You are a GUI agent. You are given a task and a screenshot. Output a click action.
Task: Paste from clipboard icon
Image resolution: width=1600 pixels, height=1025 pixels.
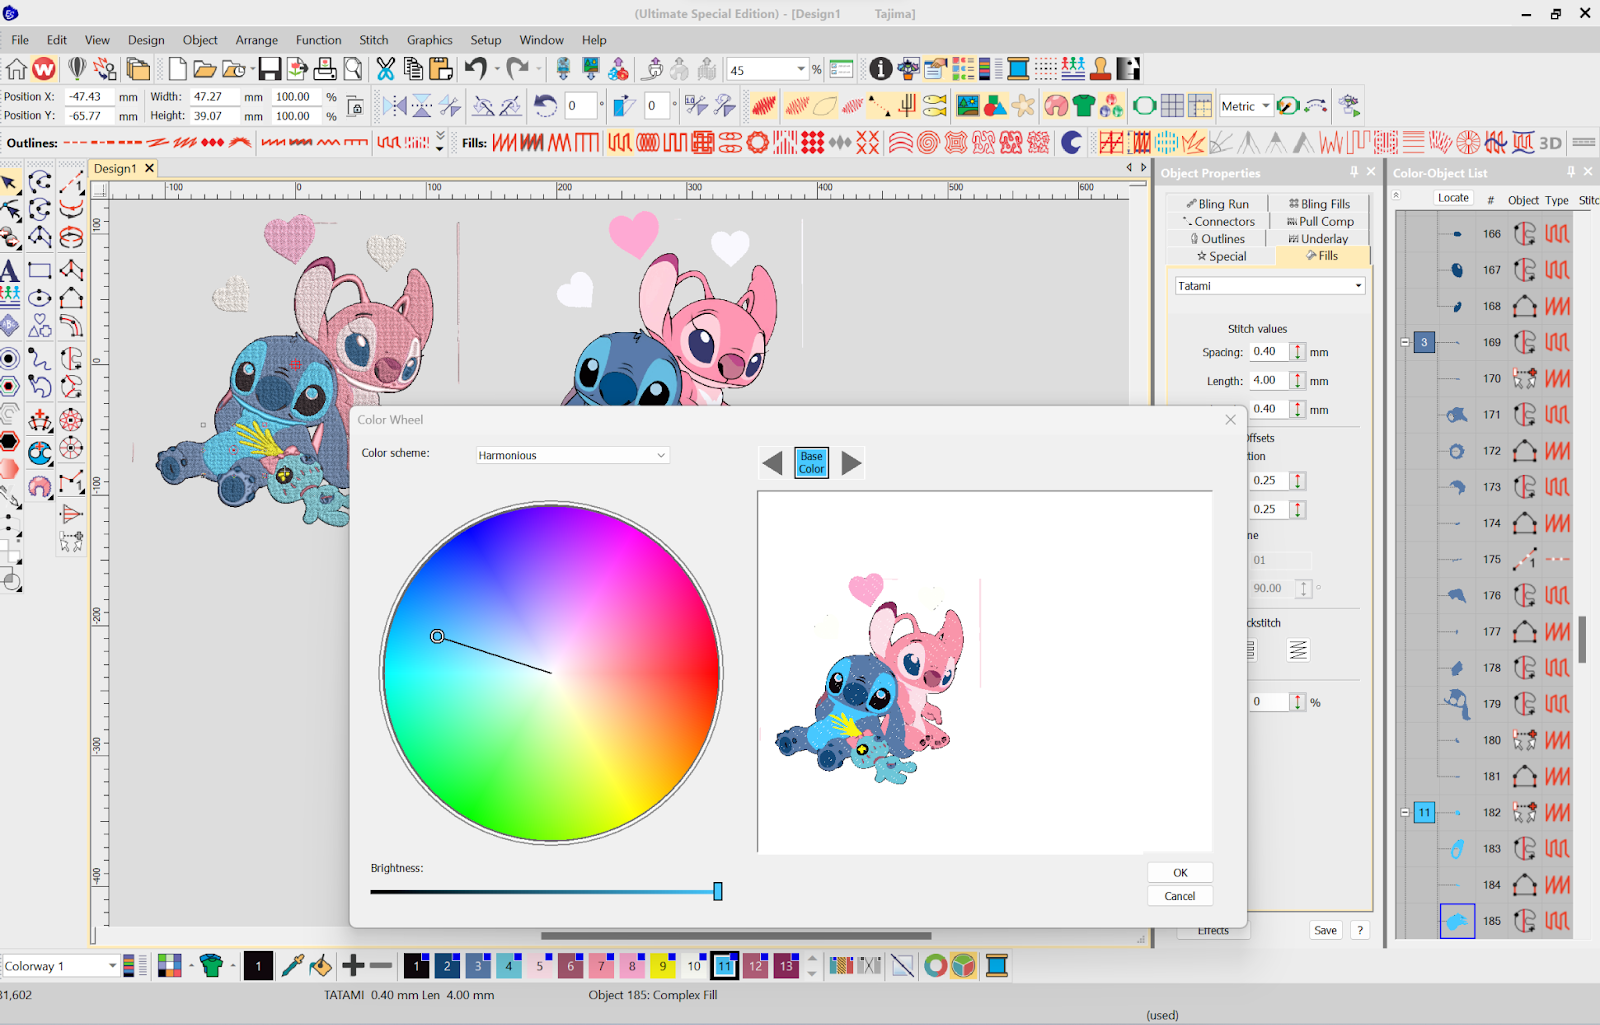tap(441, 69)
